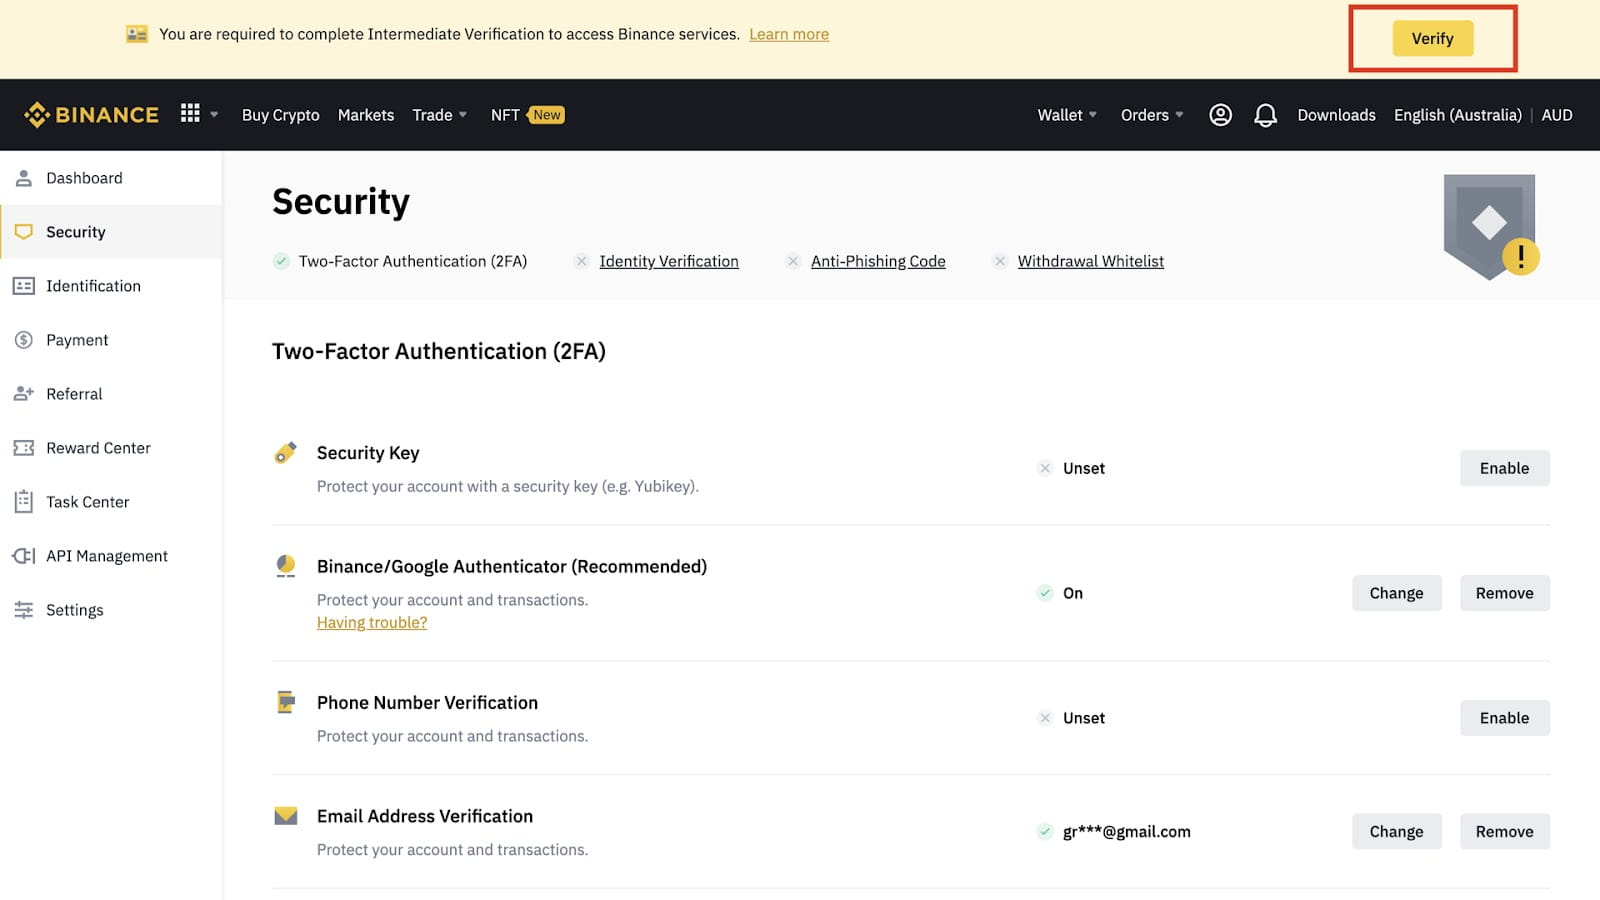Click the Identification card icon

tap(24, 286)
